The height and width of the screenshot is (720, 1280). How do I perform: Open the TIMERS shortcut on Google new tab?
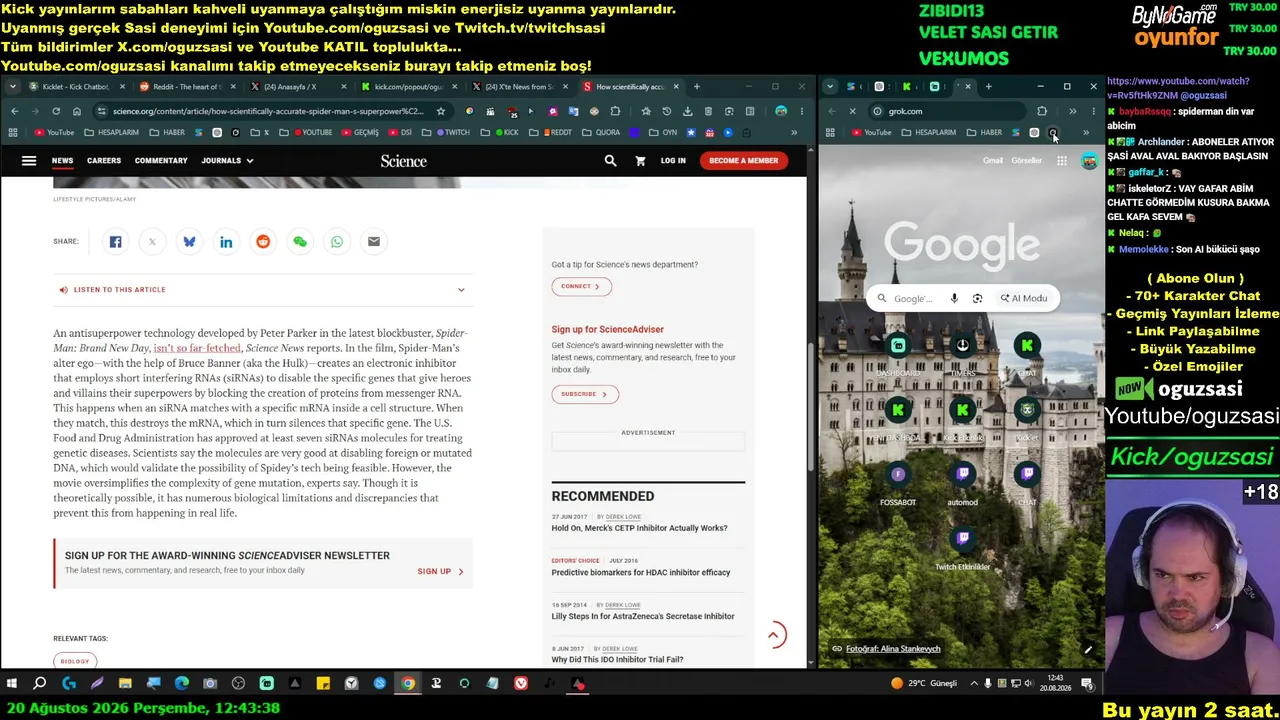tap(963, 352)
